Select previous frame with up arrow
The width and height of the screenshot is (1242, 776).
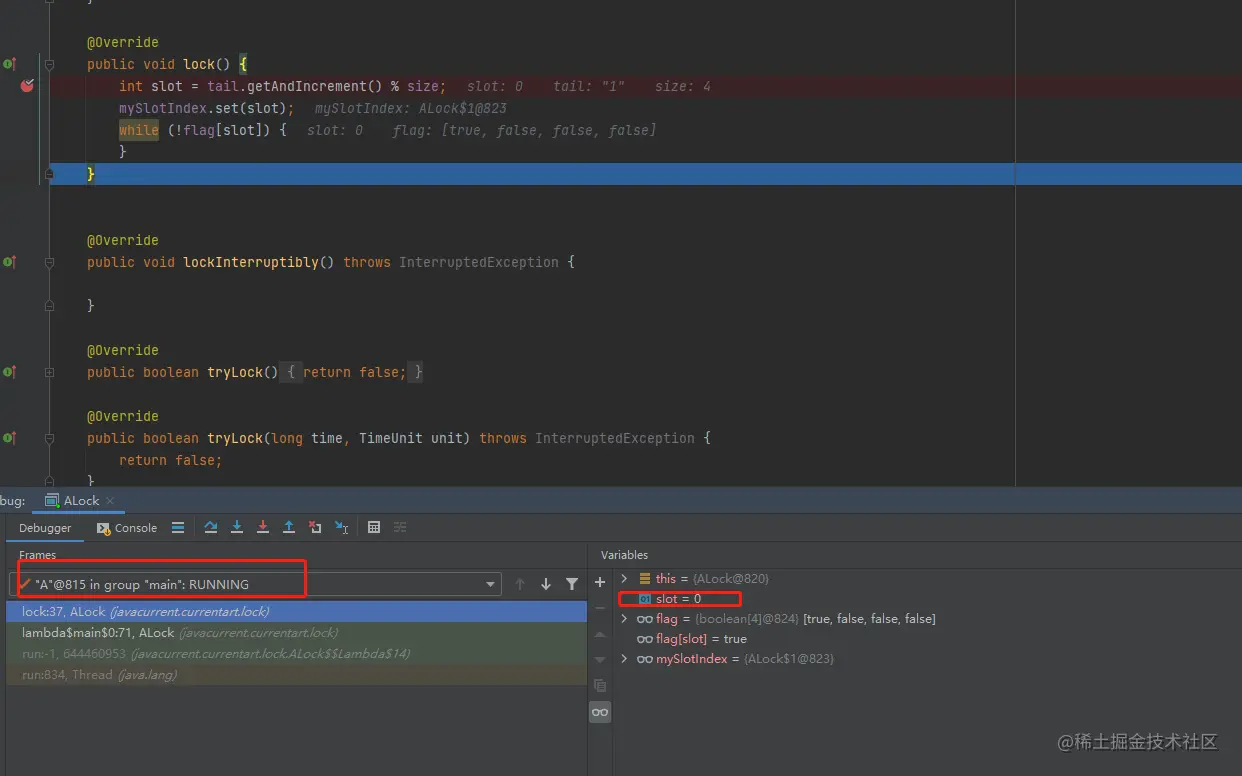click(x=520, y=584)
